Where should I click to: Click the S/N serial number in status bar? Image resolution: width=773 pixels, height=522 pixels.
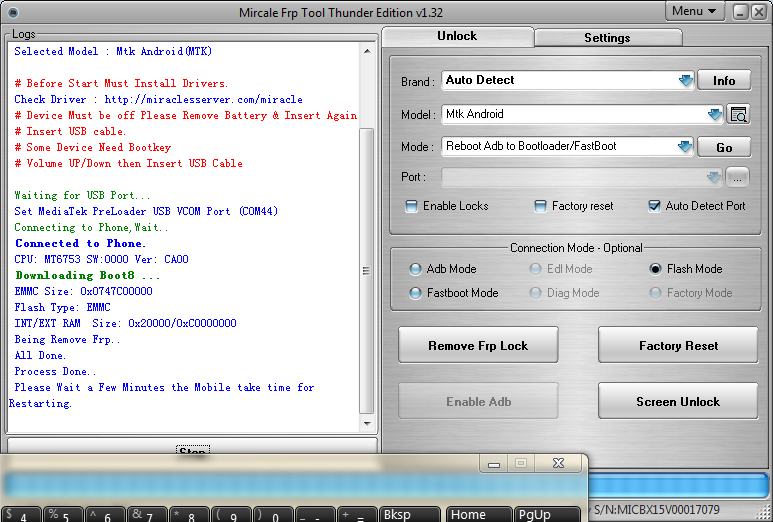click(657, 510)
